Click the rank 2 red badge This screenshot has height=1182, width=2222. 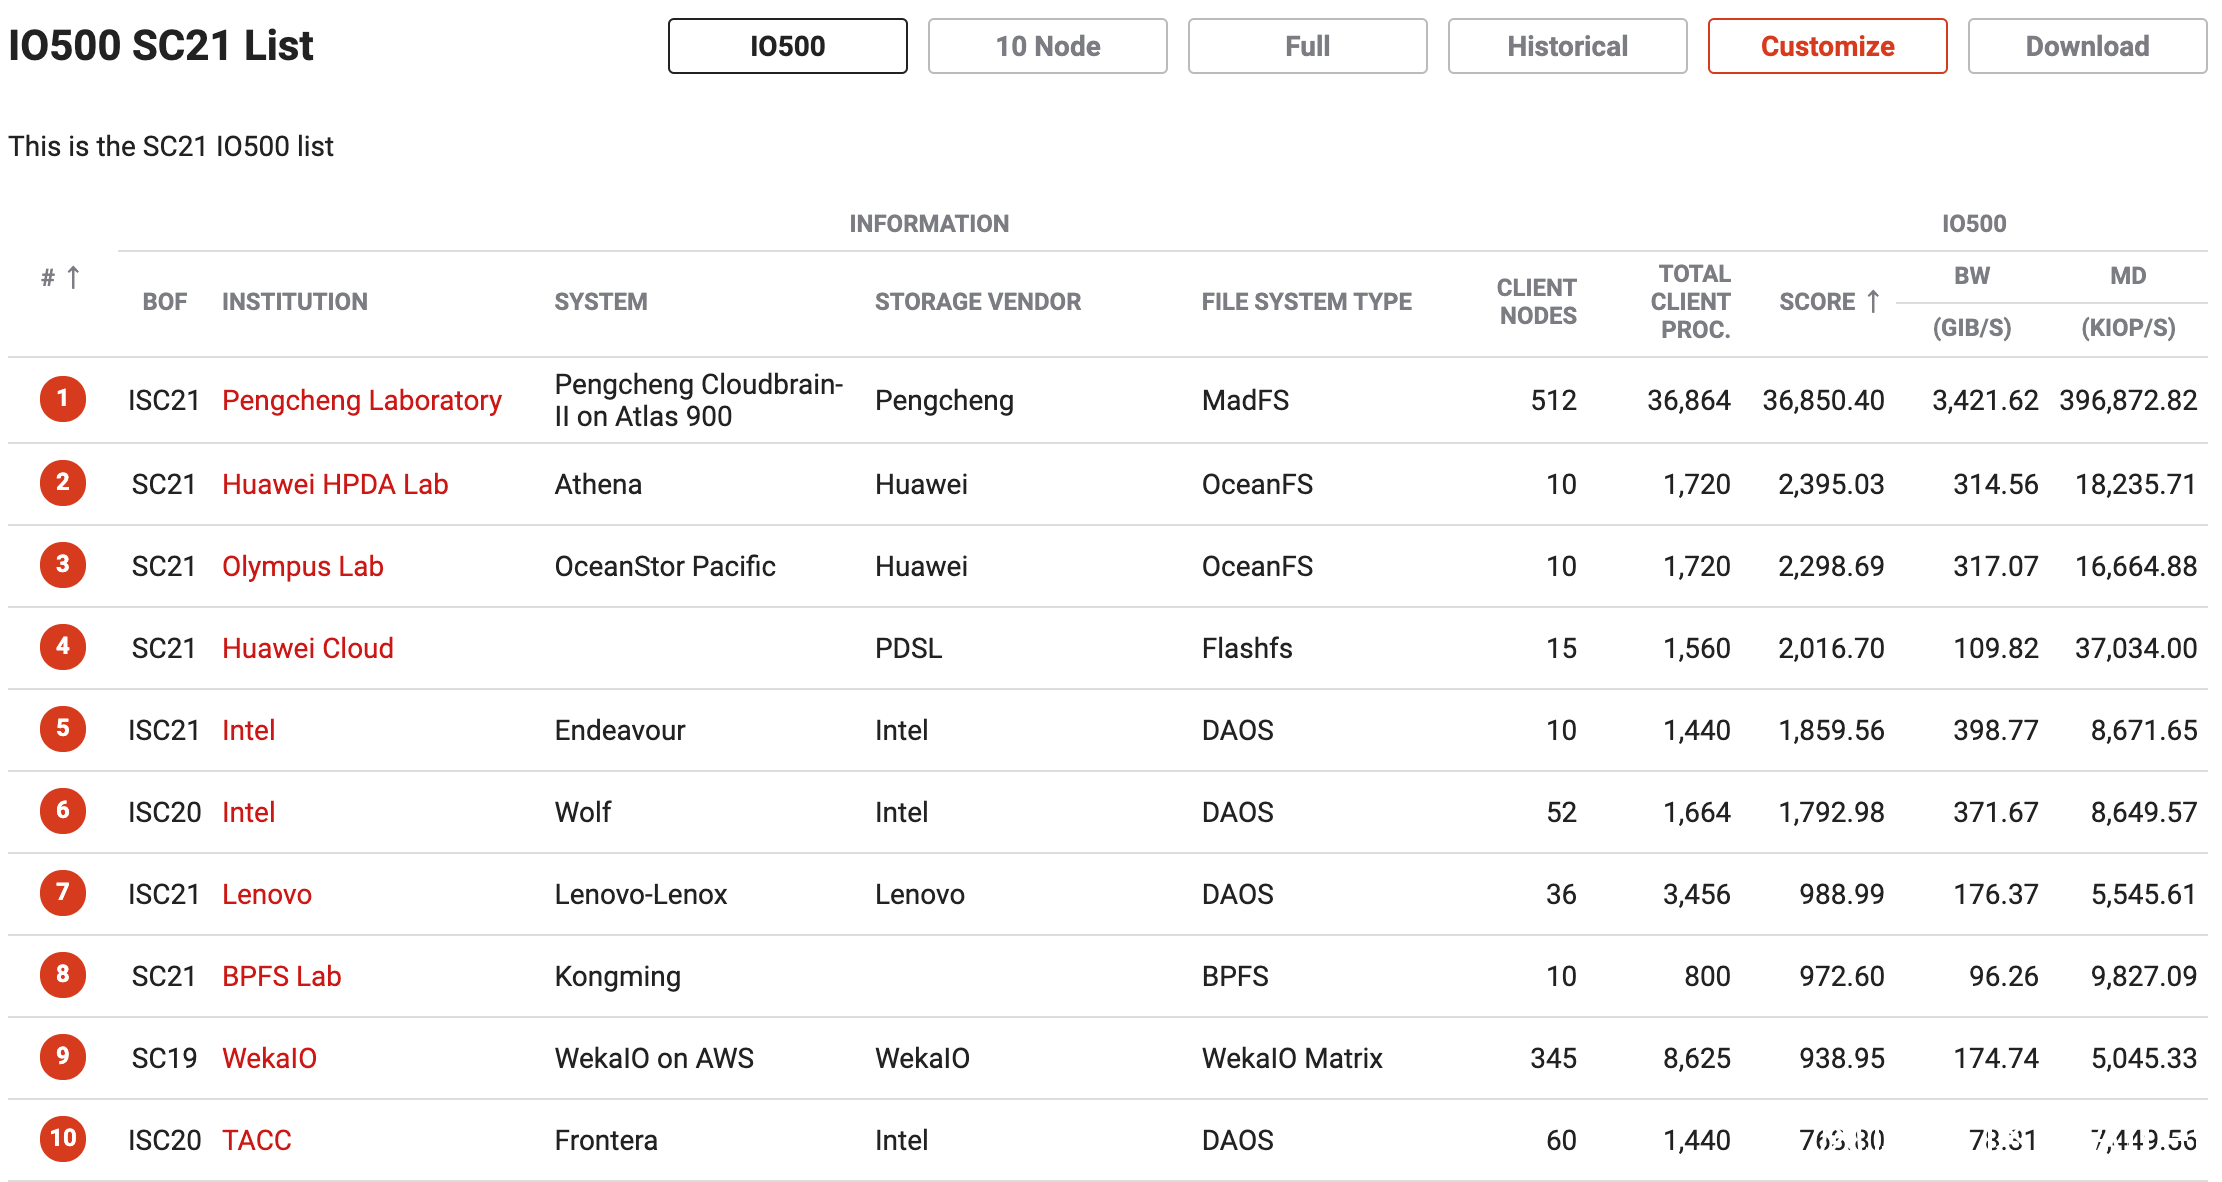[x=63, y=483]
